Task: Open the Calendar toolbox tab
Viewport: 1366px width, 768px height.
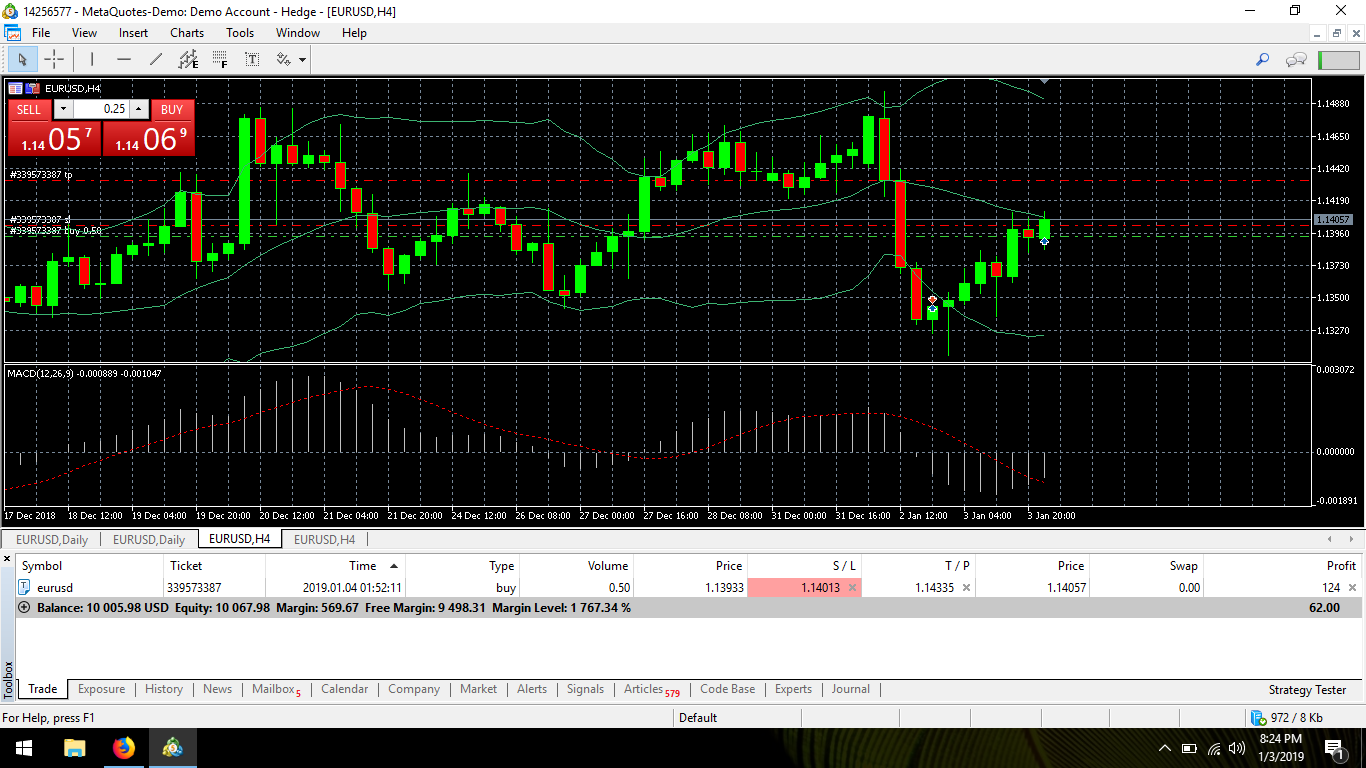Action: coord(344,689)
